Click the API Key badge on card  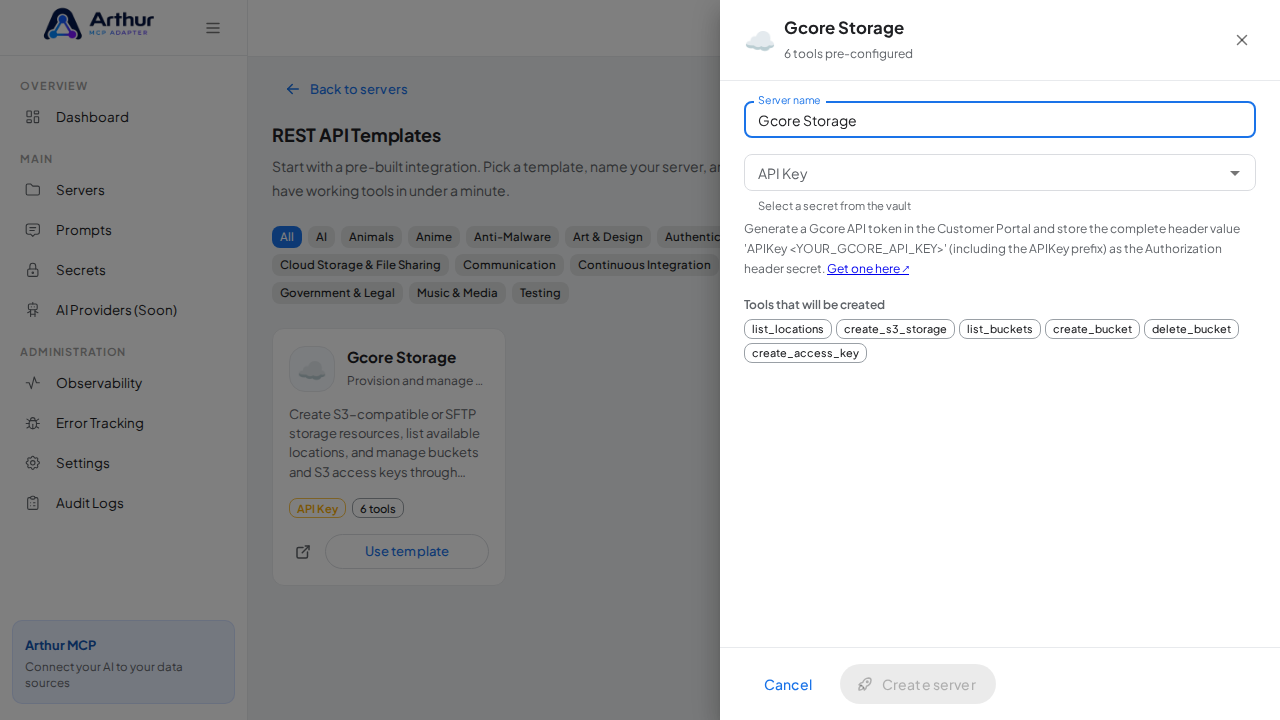317,508
